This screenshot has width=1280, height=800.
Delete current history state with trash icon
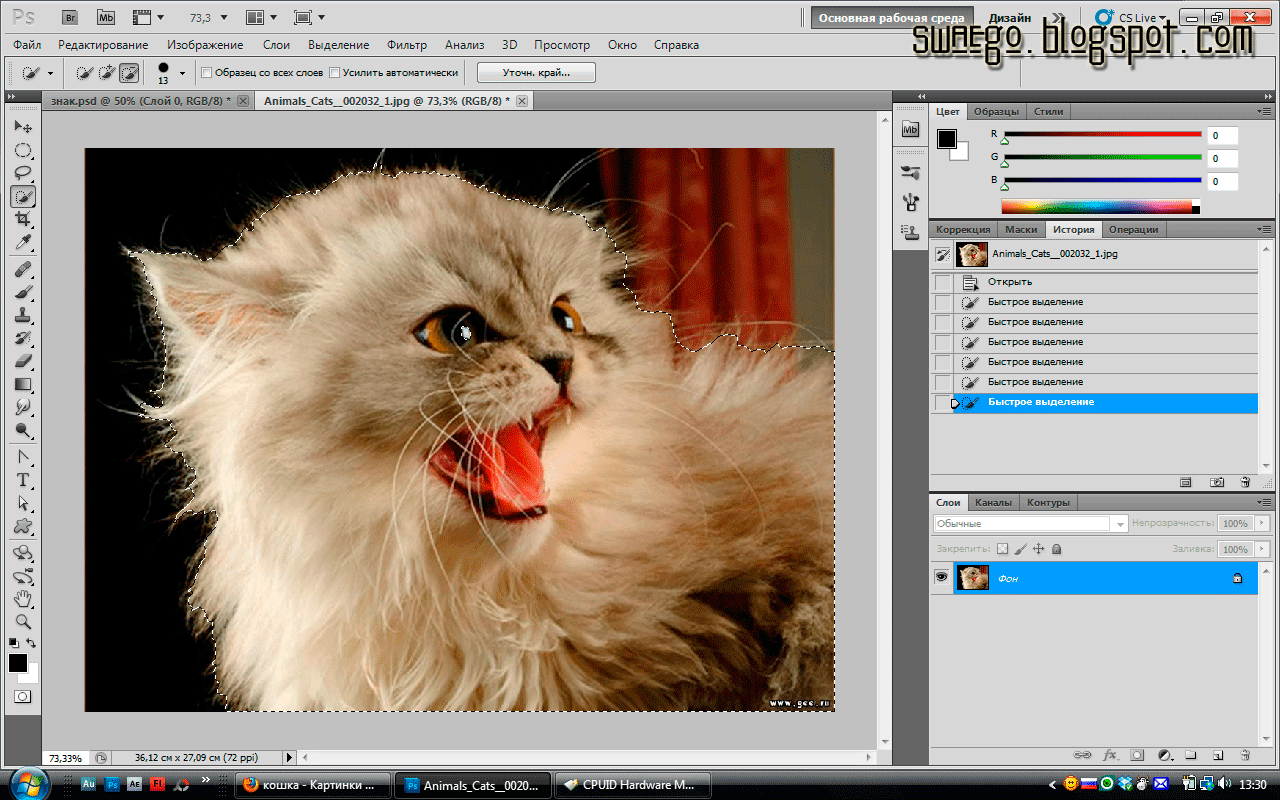pyautogui.click(x=1245, y=482)
